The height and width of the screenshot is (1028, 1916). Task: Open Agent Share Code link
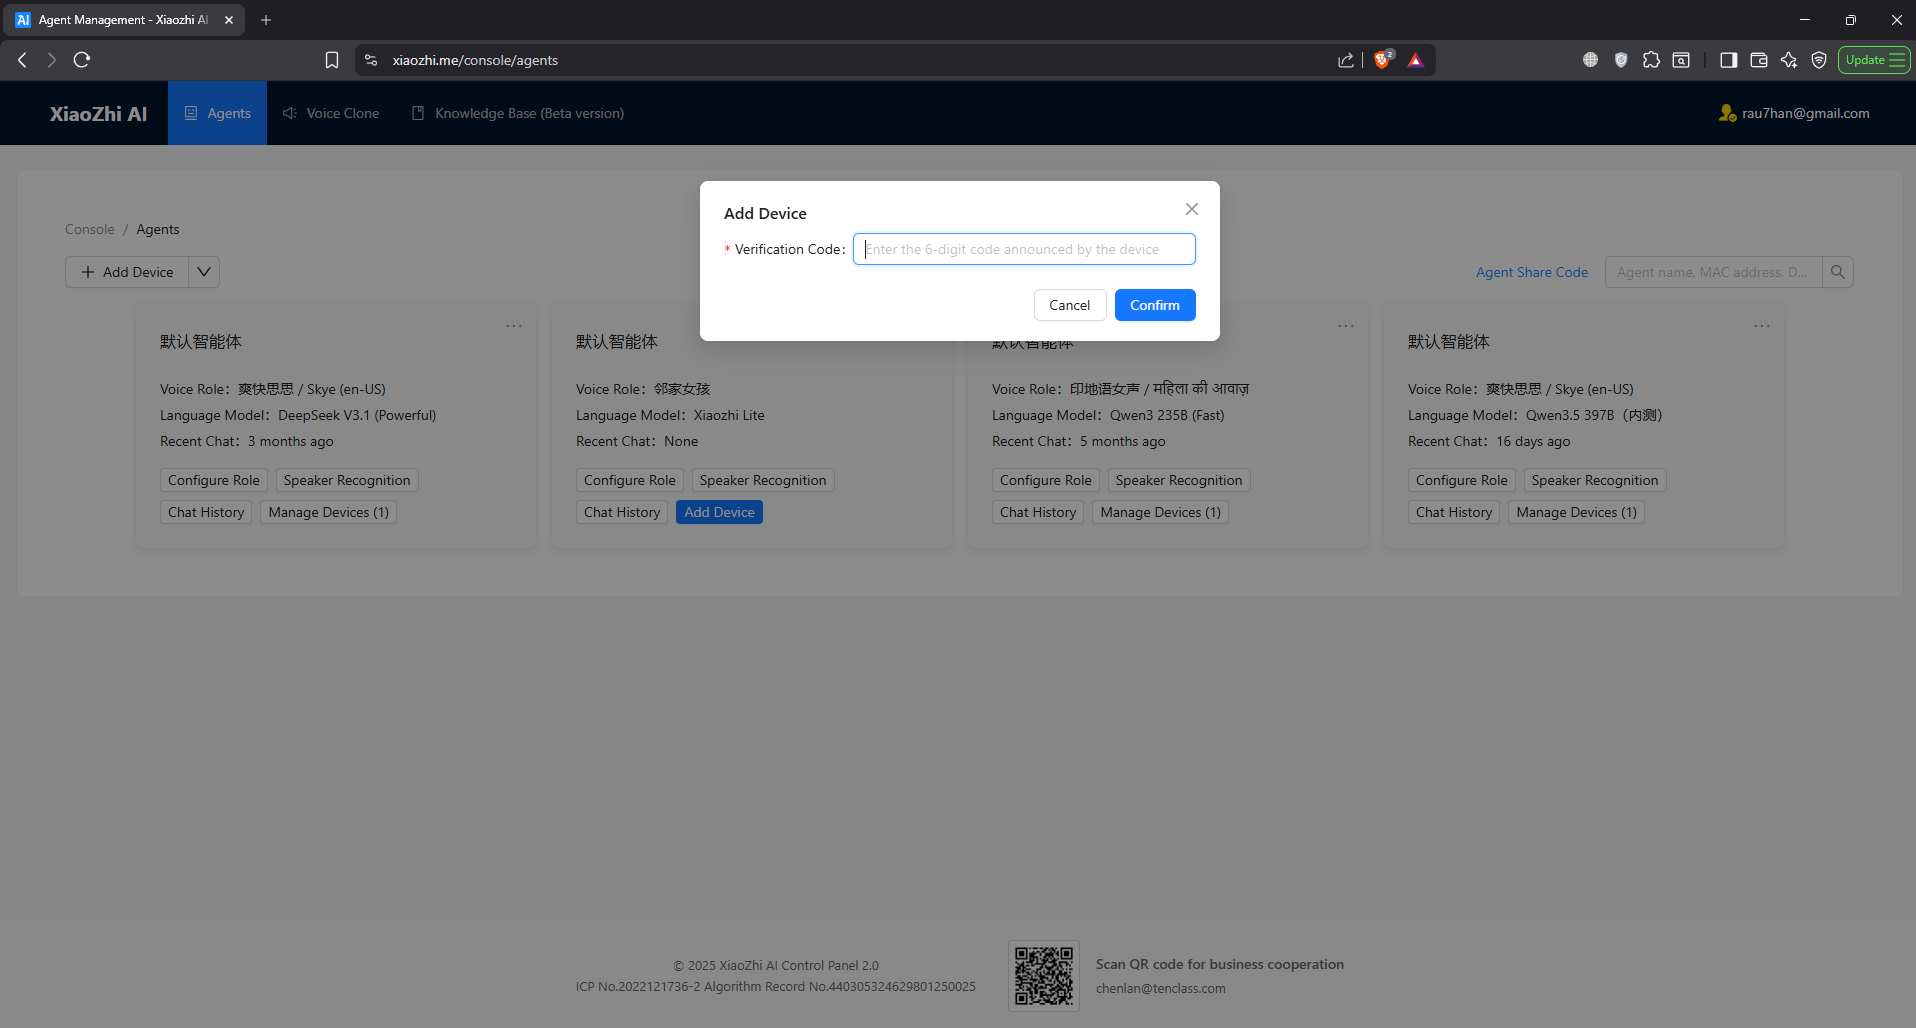point(1532,272)
